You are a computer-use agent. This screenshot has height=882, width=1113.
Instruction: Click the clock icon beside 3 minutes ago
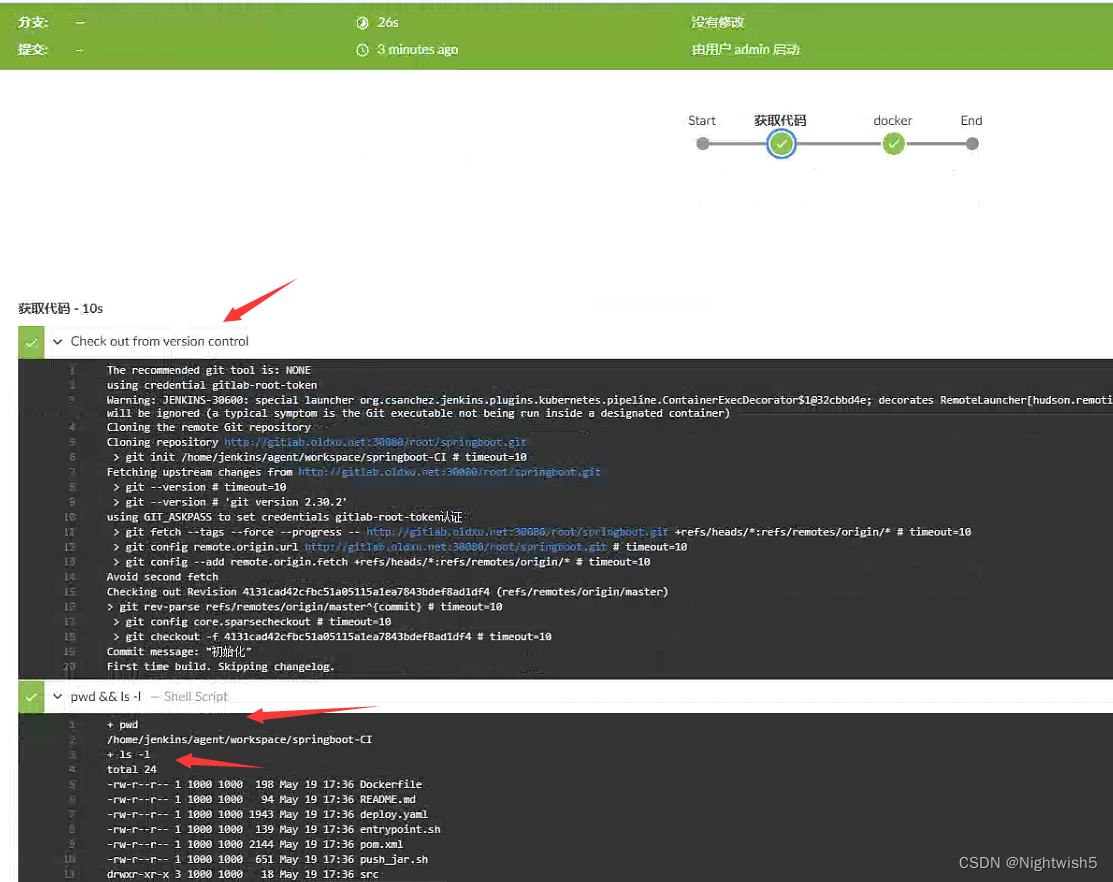[362, 50]
